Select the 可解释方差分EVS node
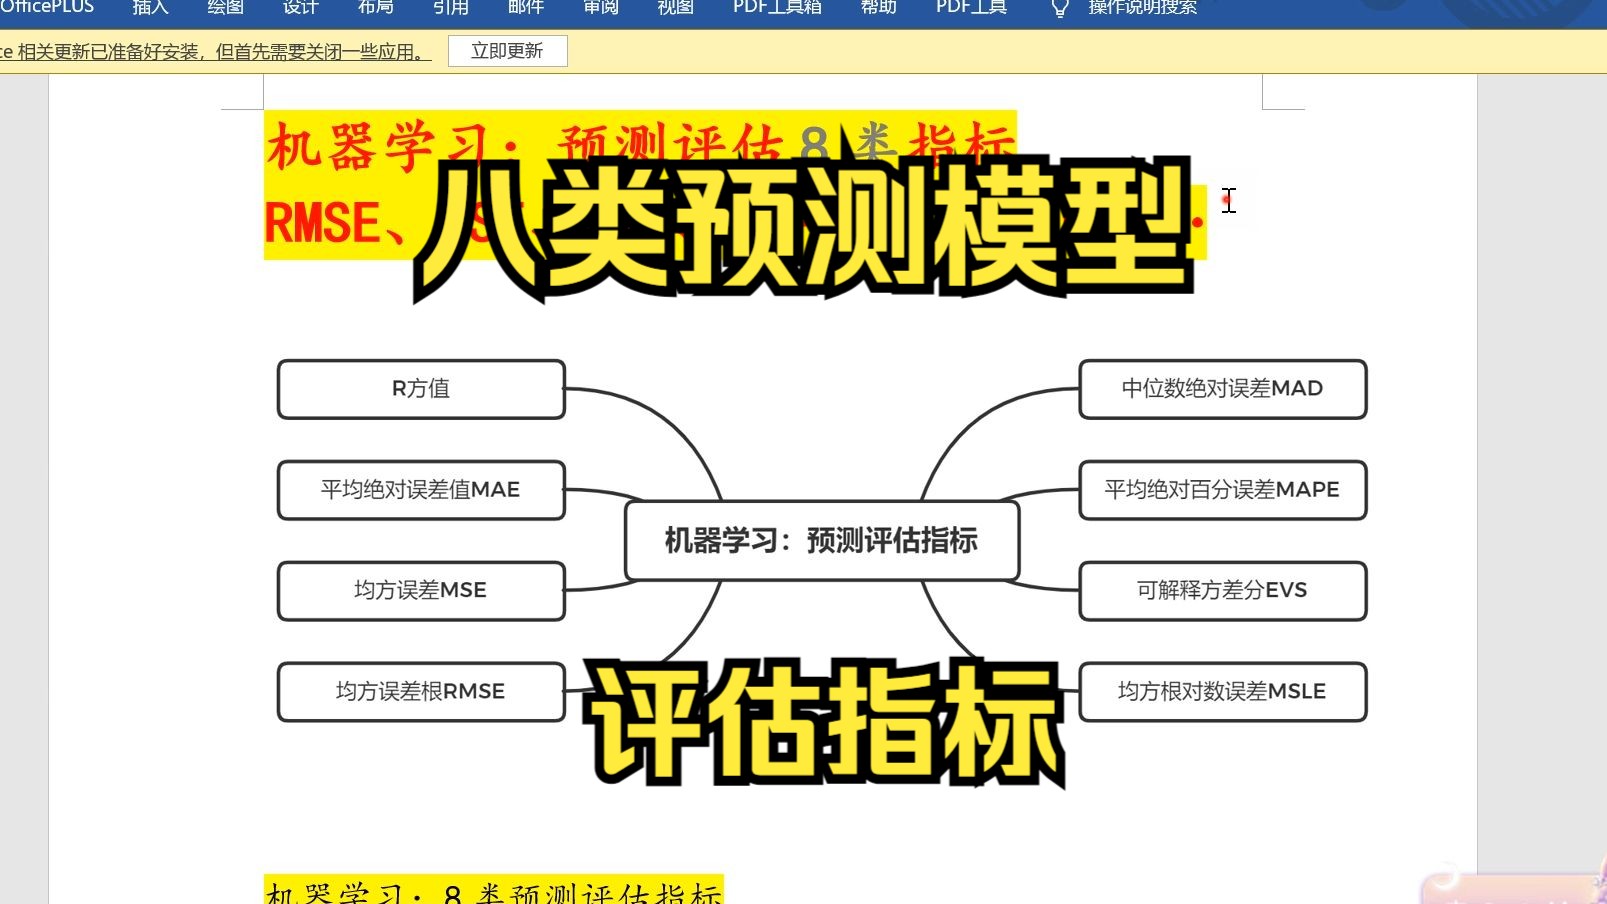This screenshot has height=904, width=1607. click(x=1223, y=591)
